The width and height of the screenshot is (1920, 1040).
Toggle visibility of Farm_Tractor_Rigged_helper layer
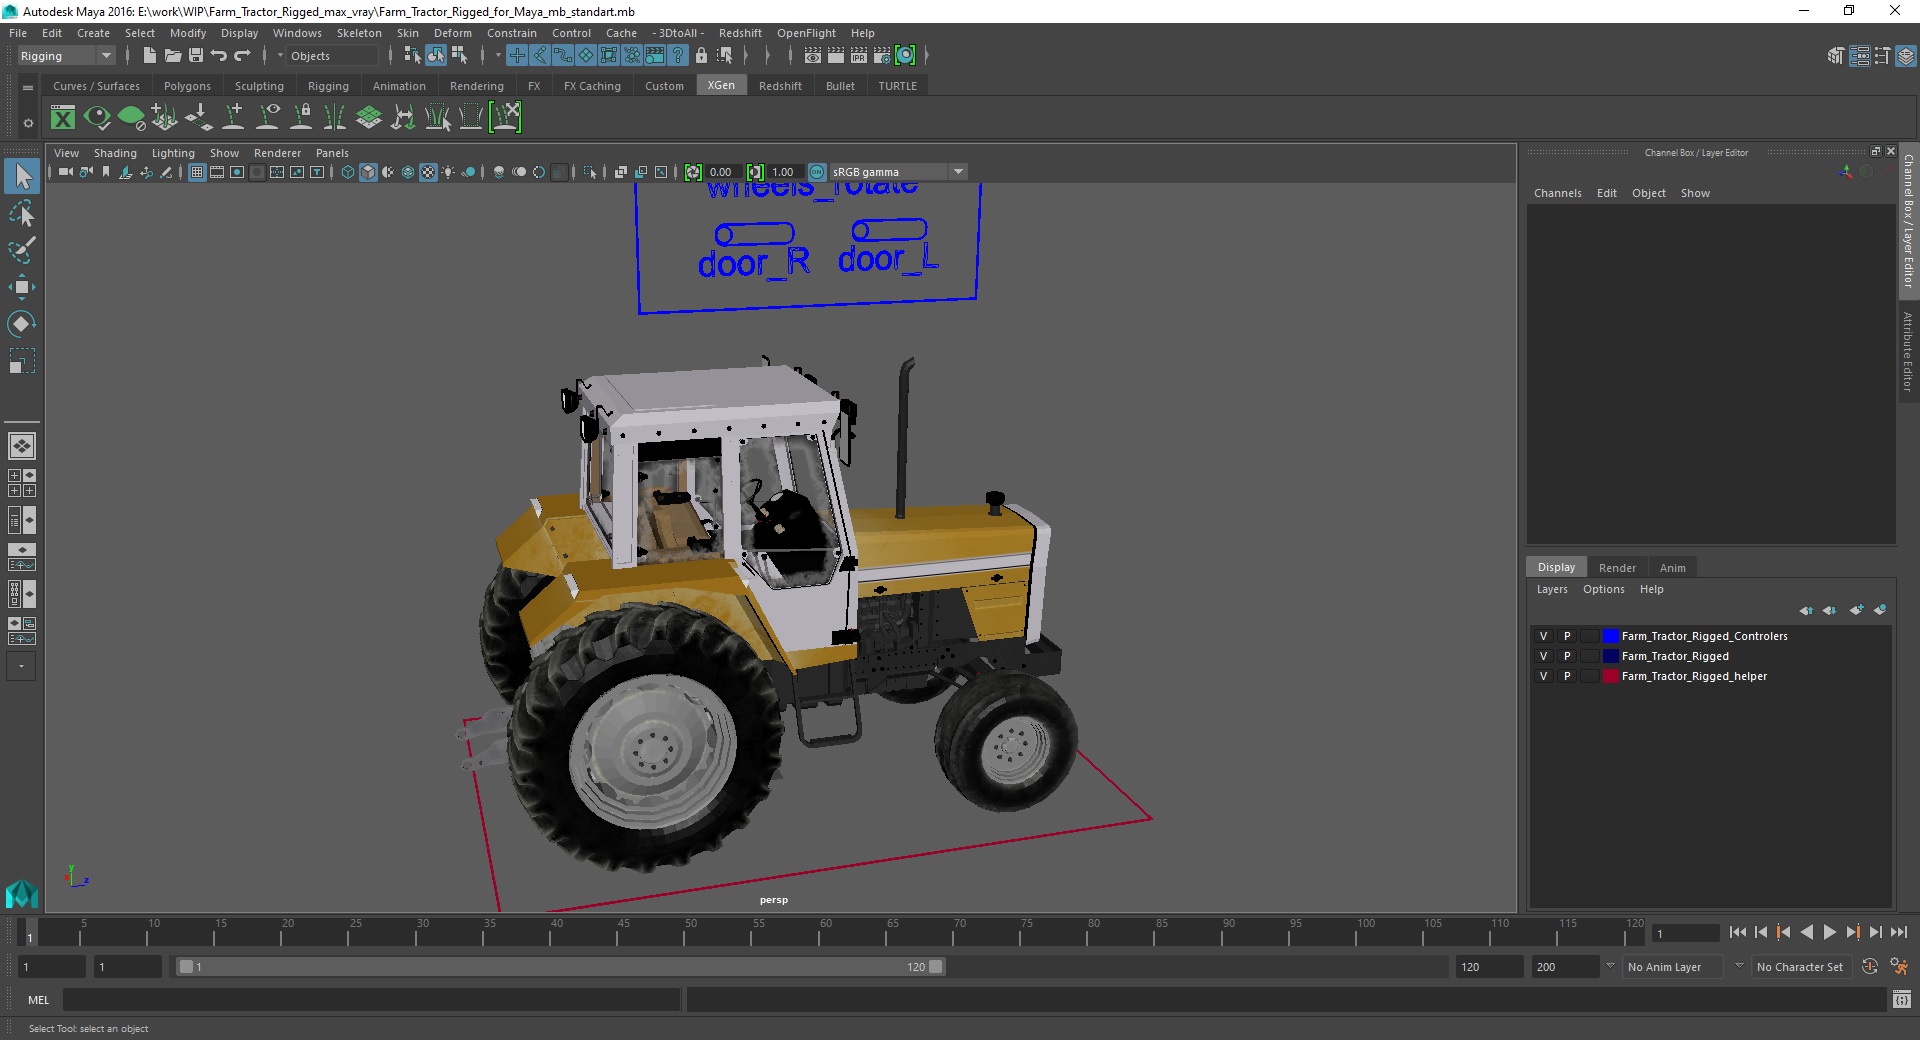point(1543,676)
